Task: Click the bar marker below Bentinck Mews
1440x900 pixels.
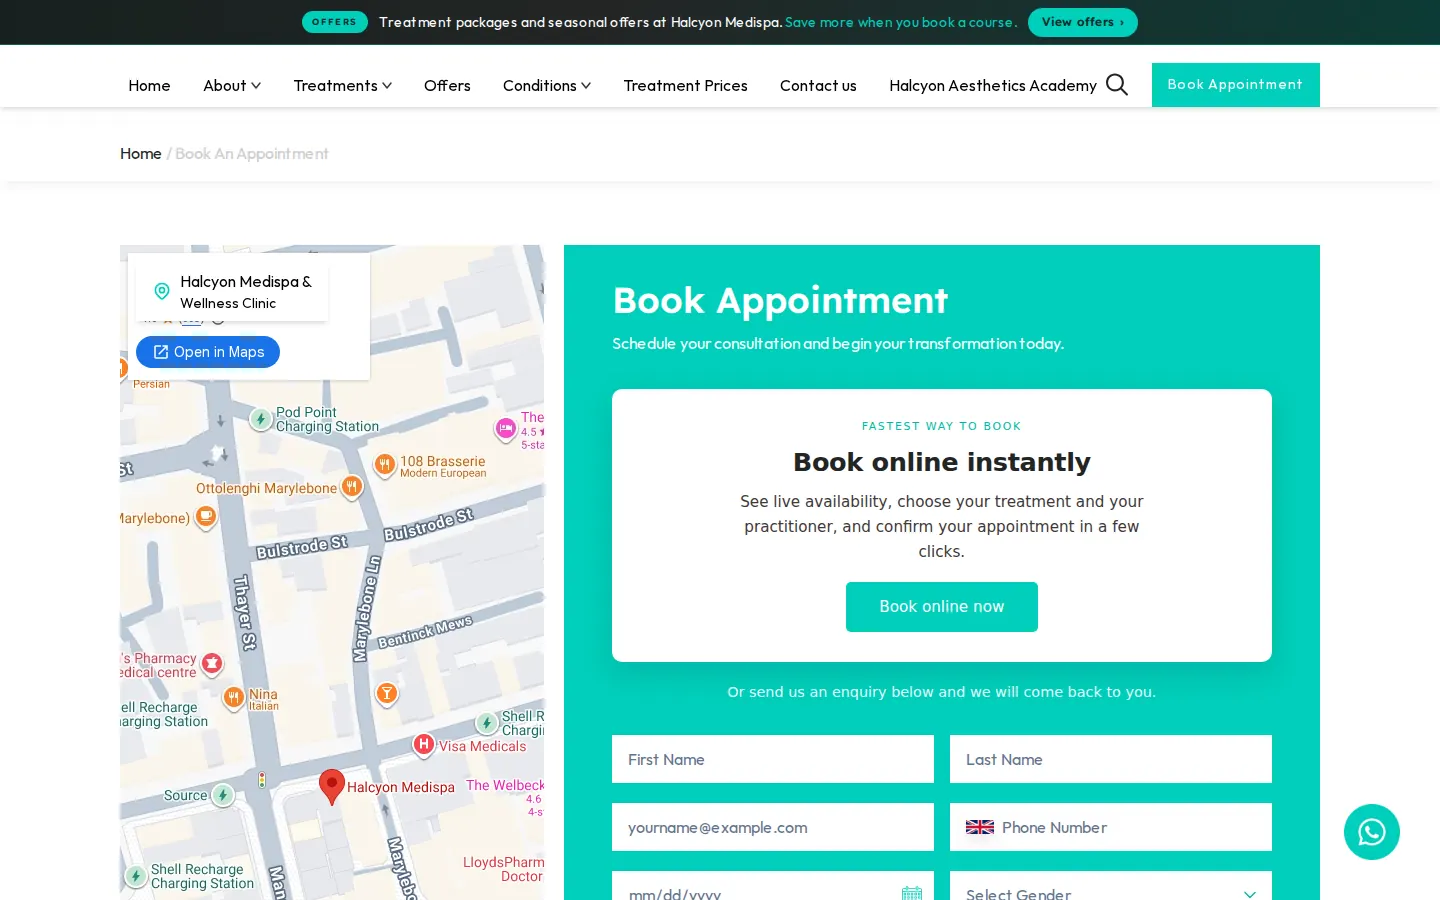Action: (x=387, y=693)
